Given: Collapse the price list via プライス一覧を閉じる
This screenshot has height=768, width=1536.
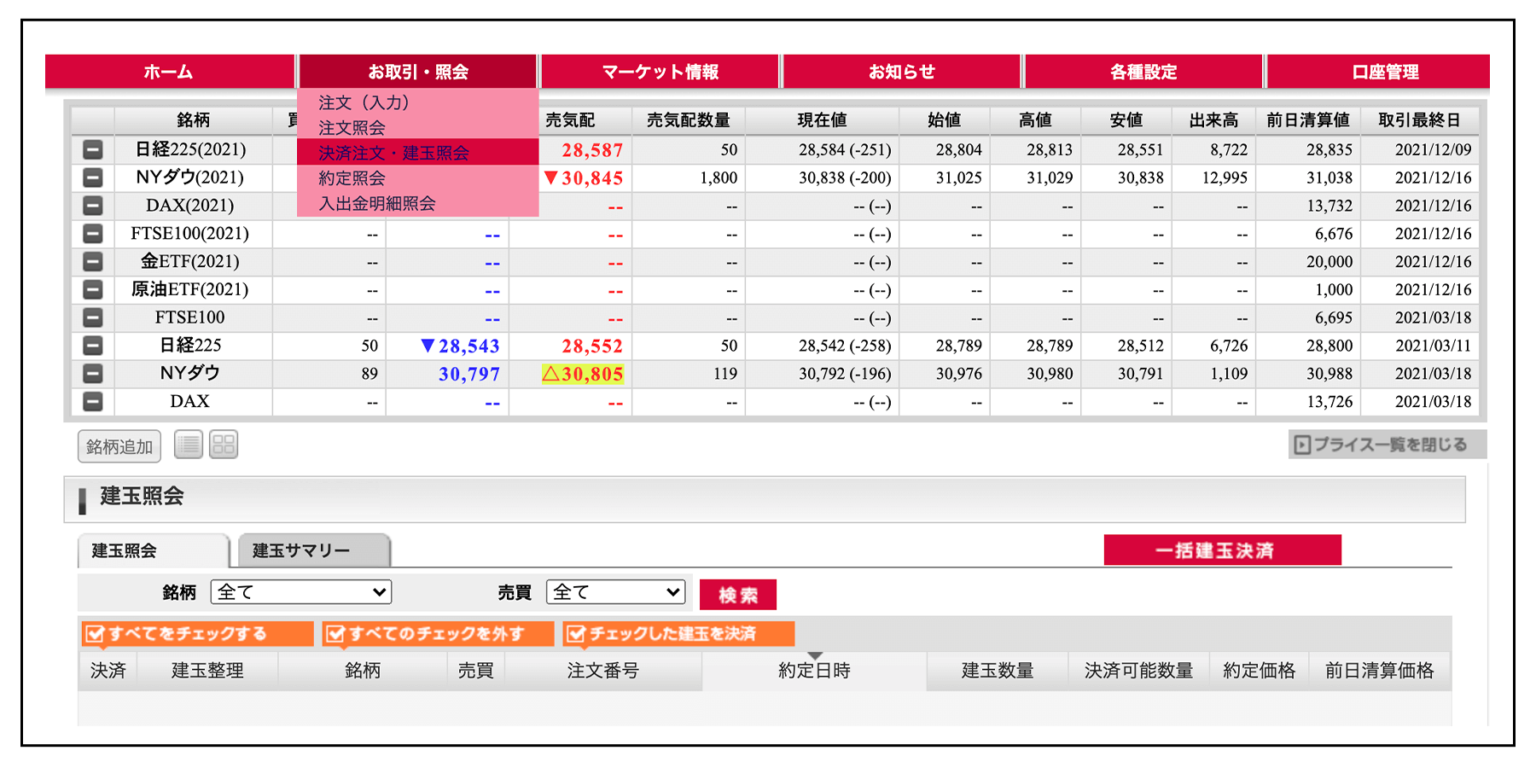Looking at the screenshot, I should tap(1386, 445).
